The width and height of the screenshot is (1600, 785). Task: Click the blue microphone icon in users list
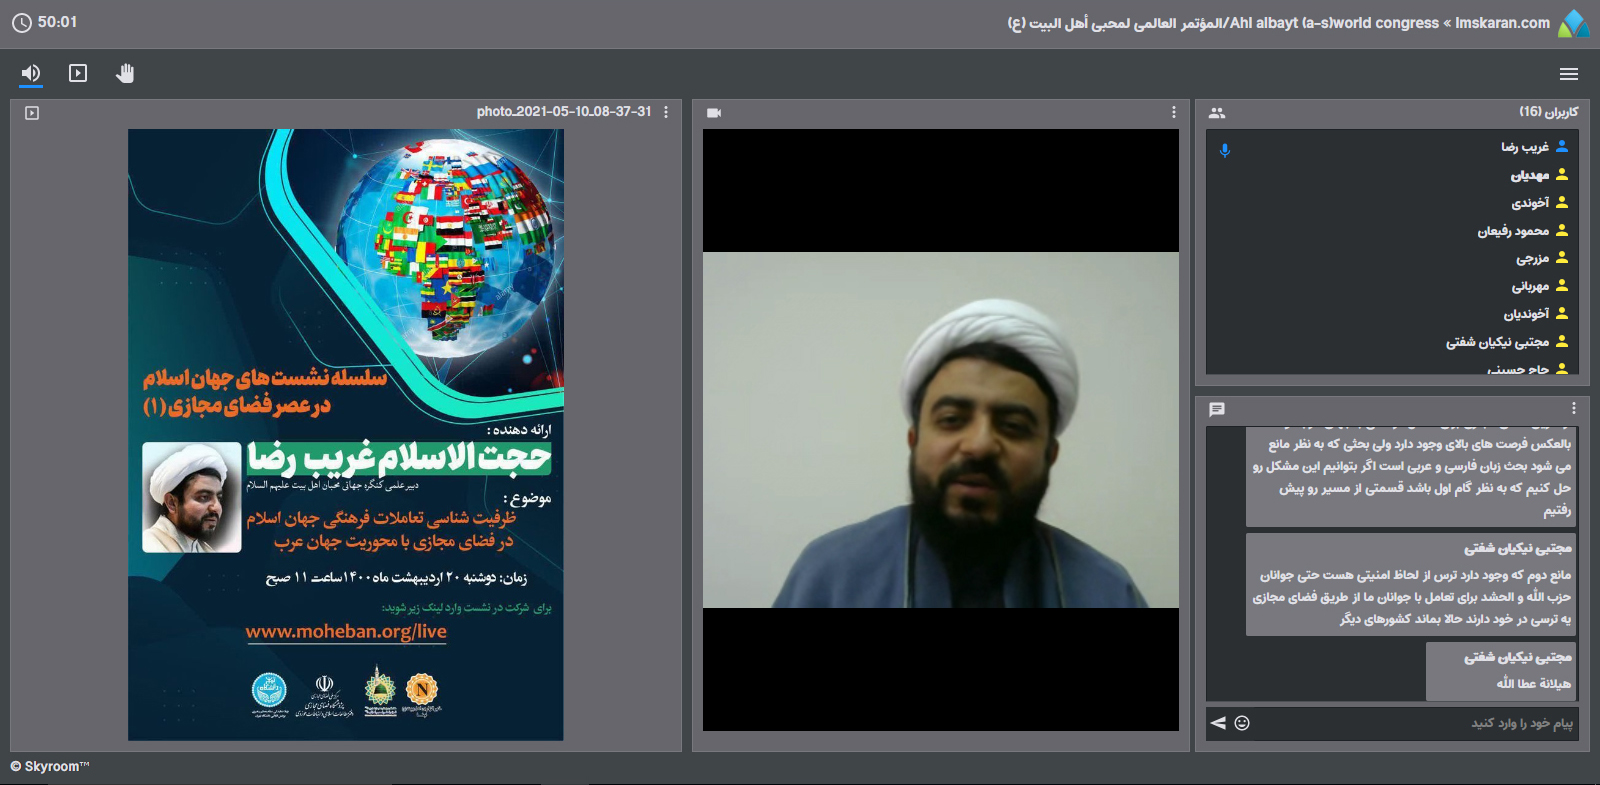[1225, 150]
